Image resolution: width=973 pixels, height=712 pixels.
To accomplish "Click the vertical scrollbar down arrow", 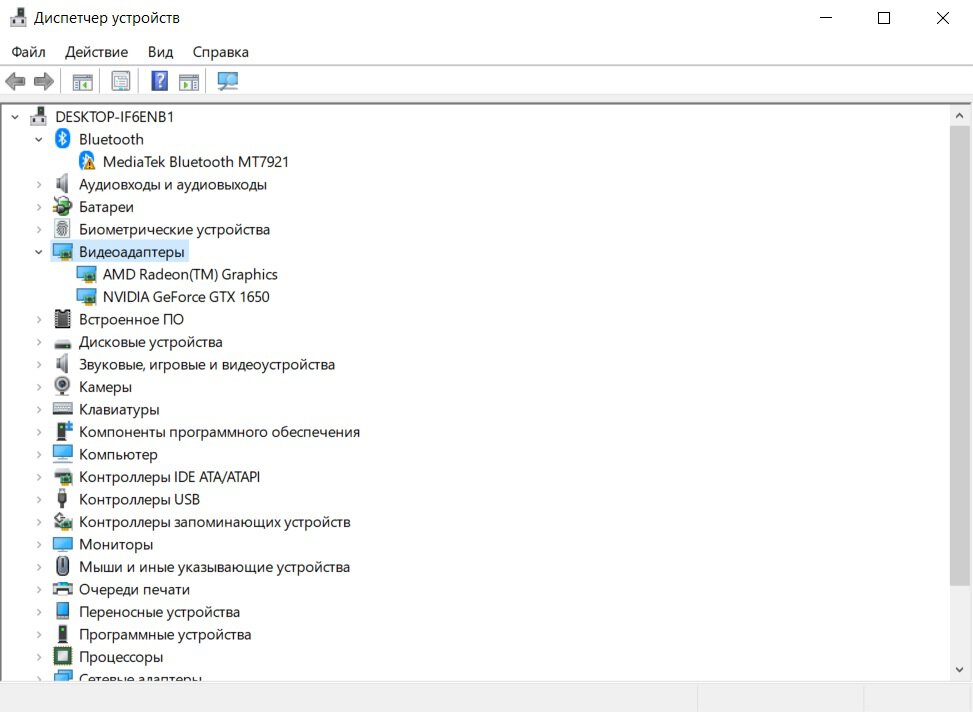I will [x=960, y=670].
